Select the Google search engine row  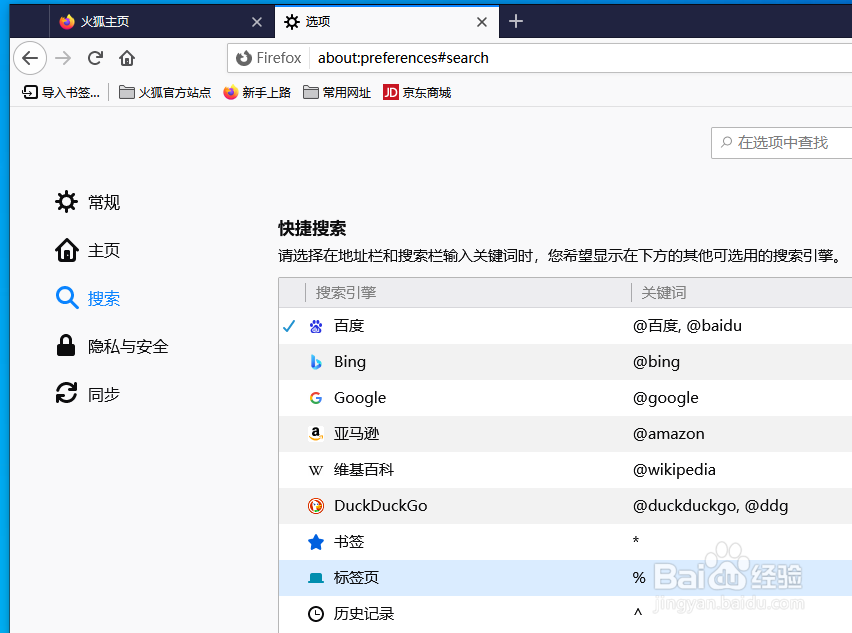coord(565,398)
